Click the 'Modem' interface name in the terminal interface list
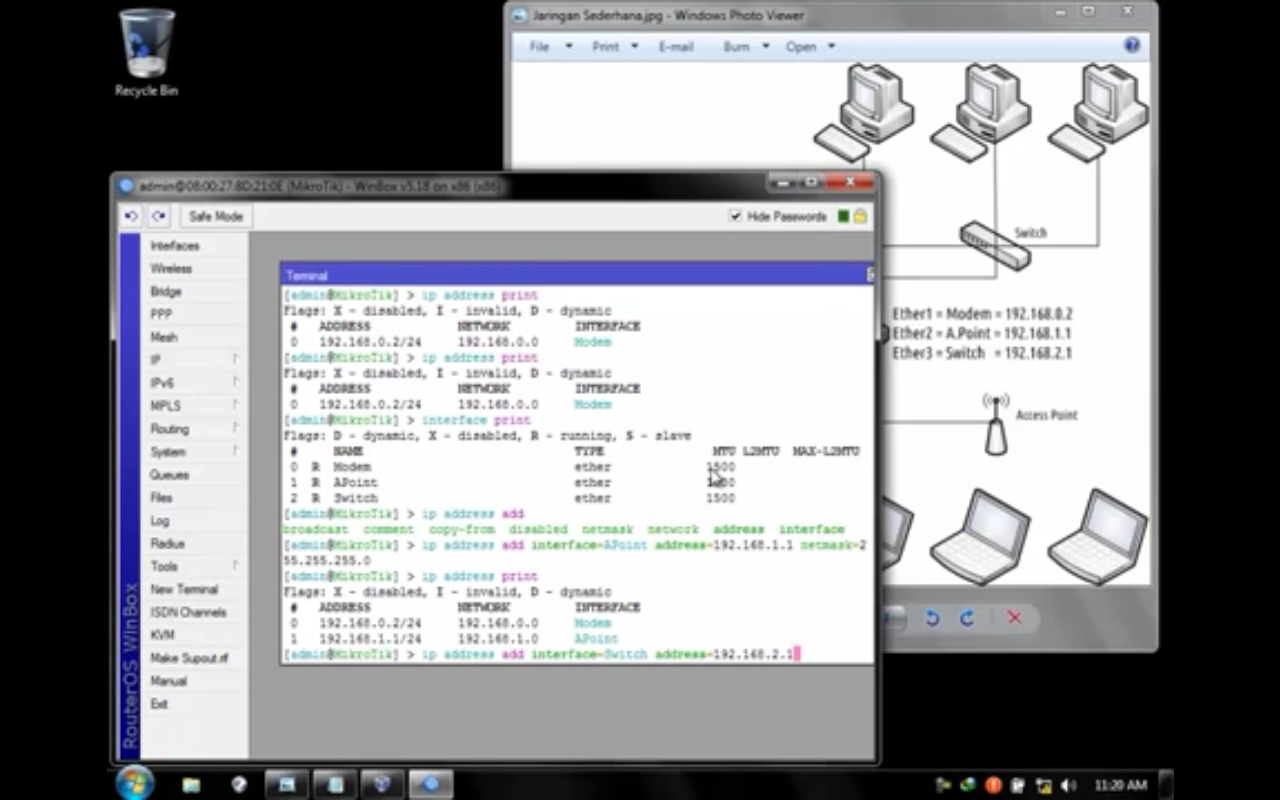Viewport: 1280px width, 800px height. pos(352,467)
